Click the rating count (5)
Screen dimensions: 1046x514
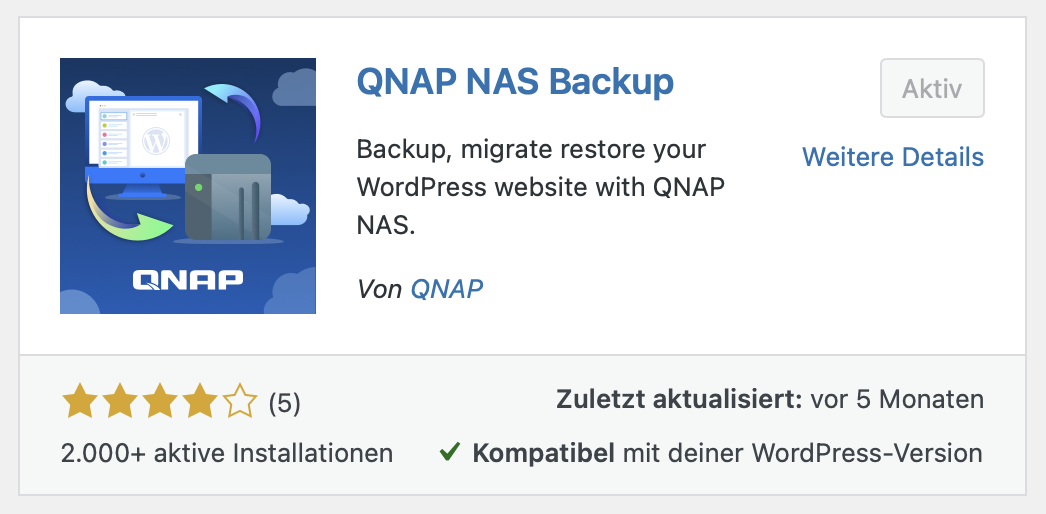coord(284,403)
